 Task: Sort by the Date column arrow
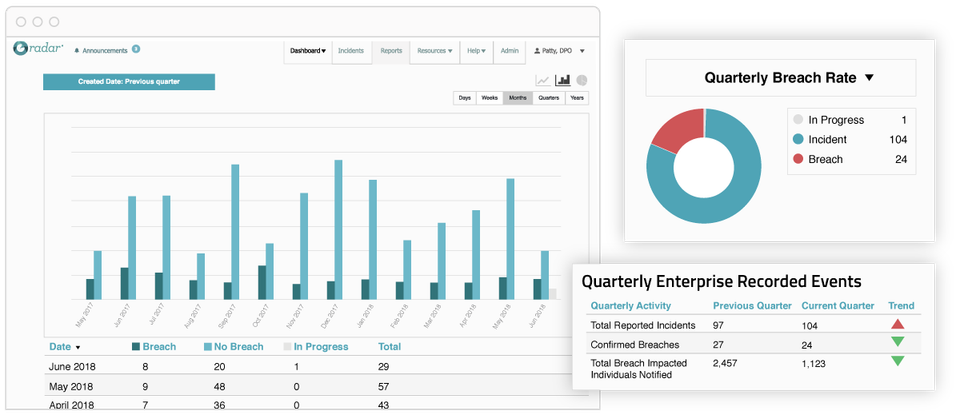coord(78,348)
